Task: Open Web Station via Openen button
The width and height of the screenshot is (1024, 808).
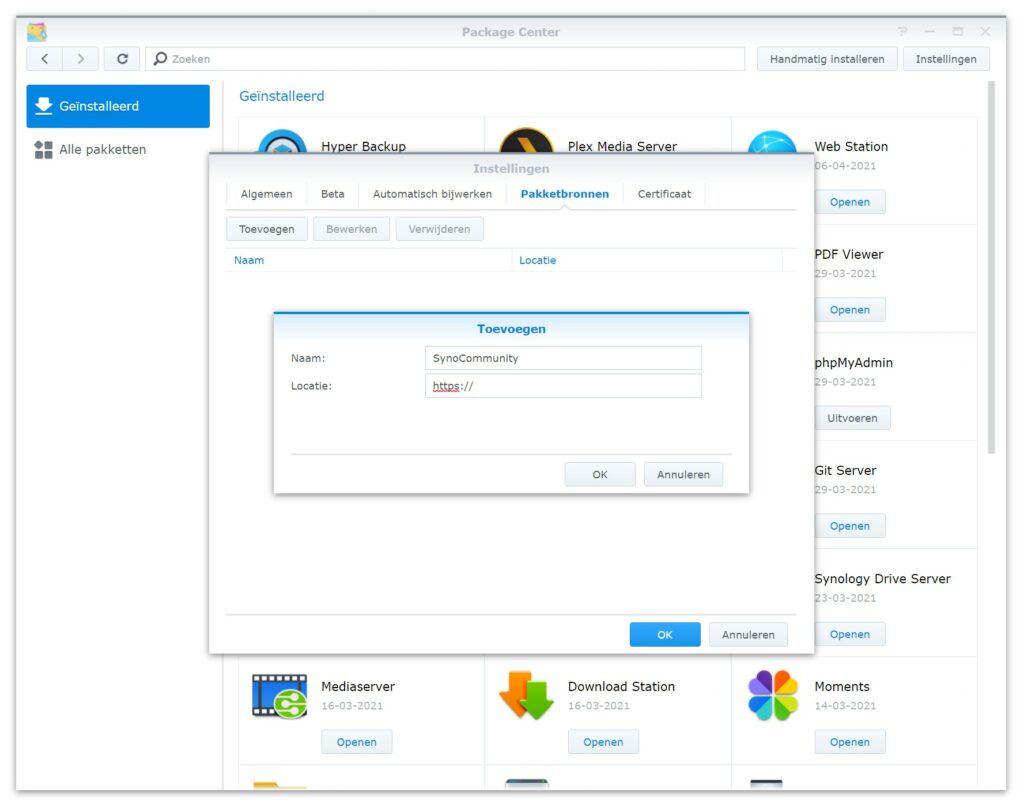Action: 850,202
